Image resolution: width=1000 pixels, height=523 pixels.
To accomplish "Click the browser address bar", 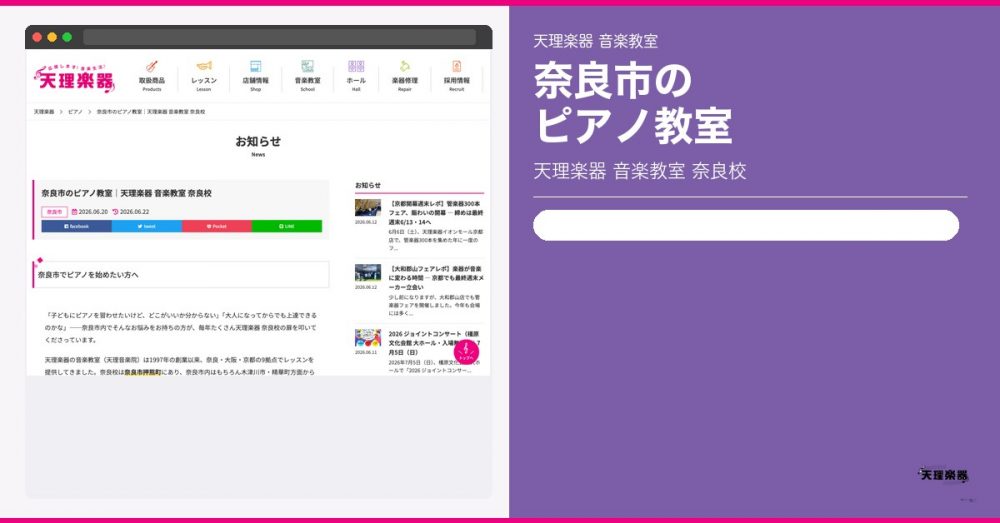I will pyautogui.click(x=279, y=37).
